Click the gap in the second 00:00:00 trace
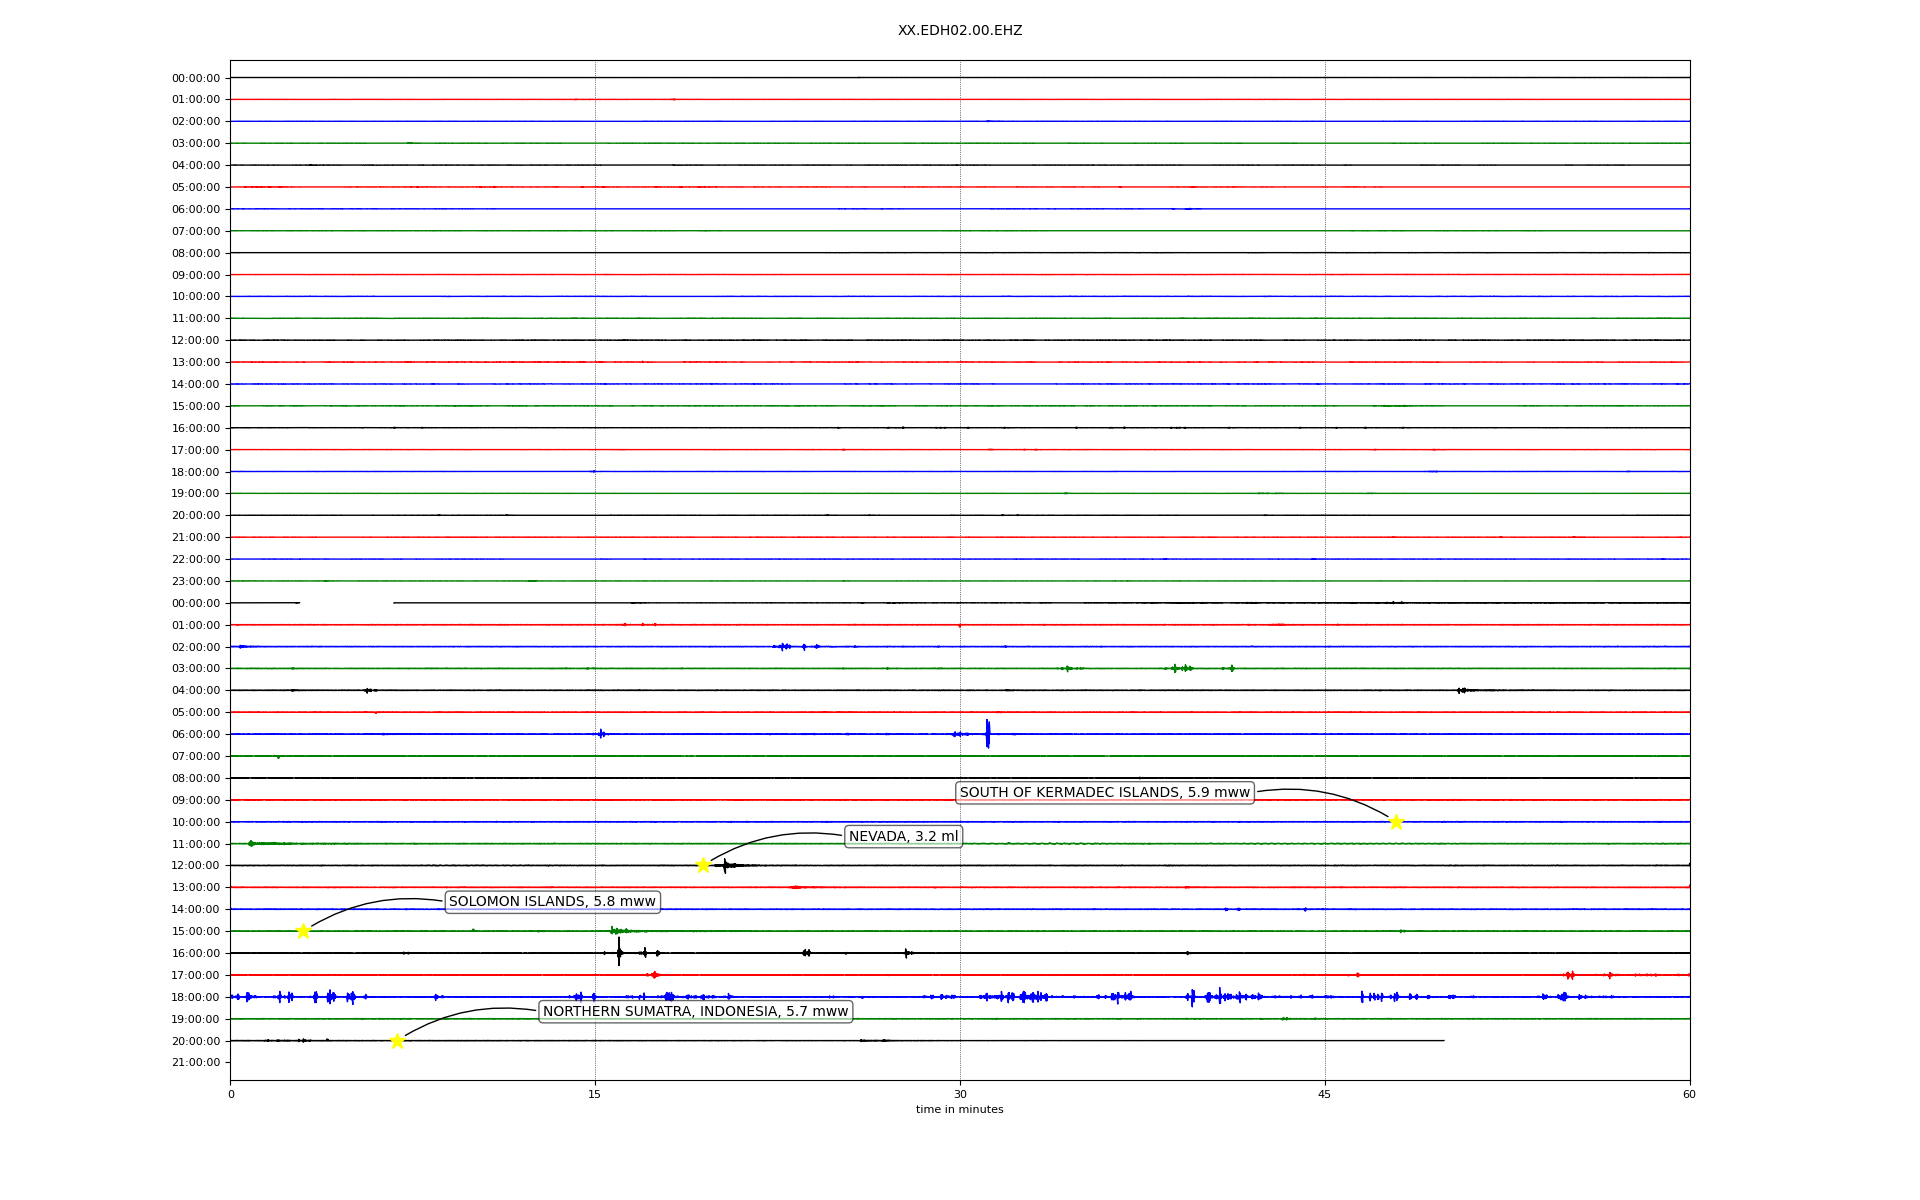Viewport: 1920px width, 1200px height. click(346, 603)
